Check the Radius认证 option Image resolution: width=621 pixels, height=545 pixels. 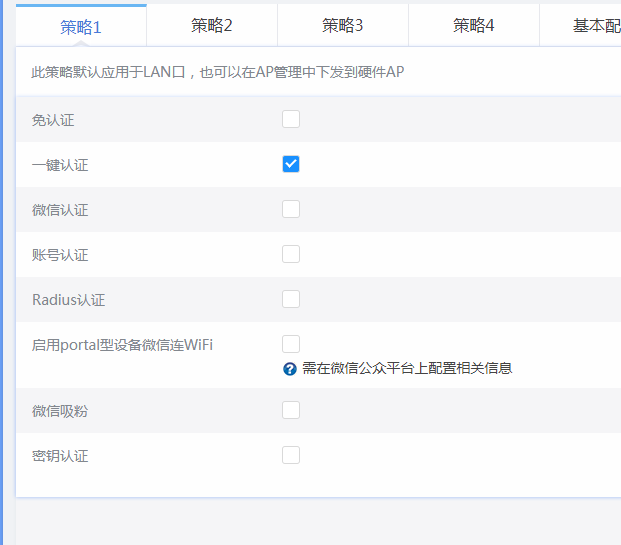tap(291, 299)
